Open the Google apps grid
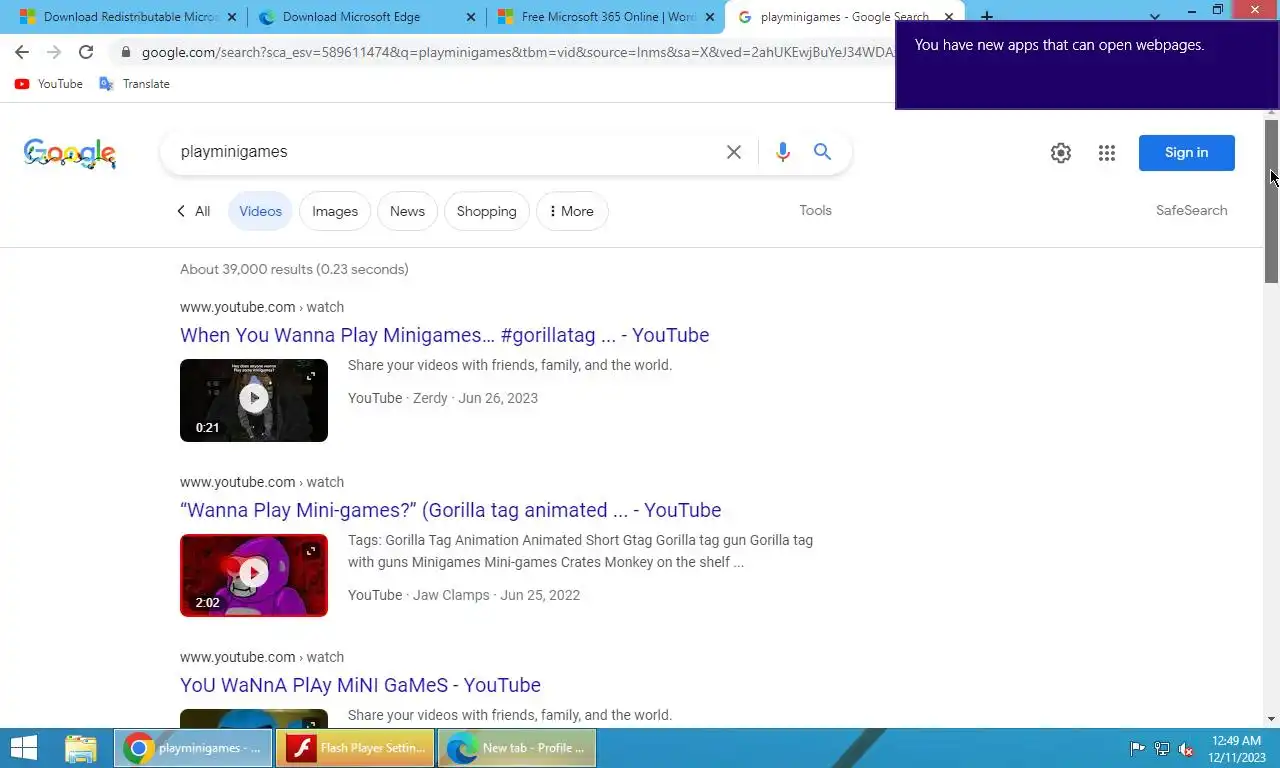The height and width of the screenshot is (768, 1280). coord(1107,153)
